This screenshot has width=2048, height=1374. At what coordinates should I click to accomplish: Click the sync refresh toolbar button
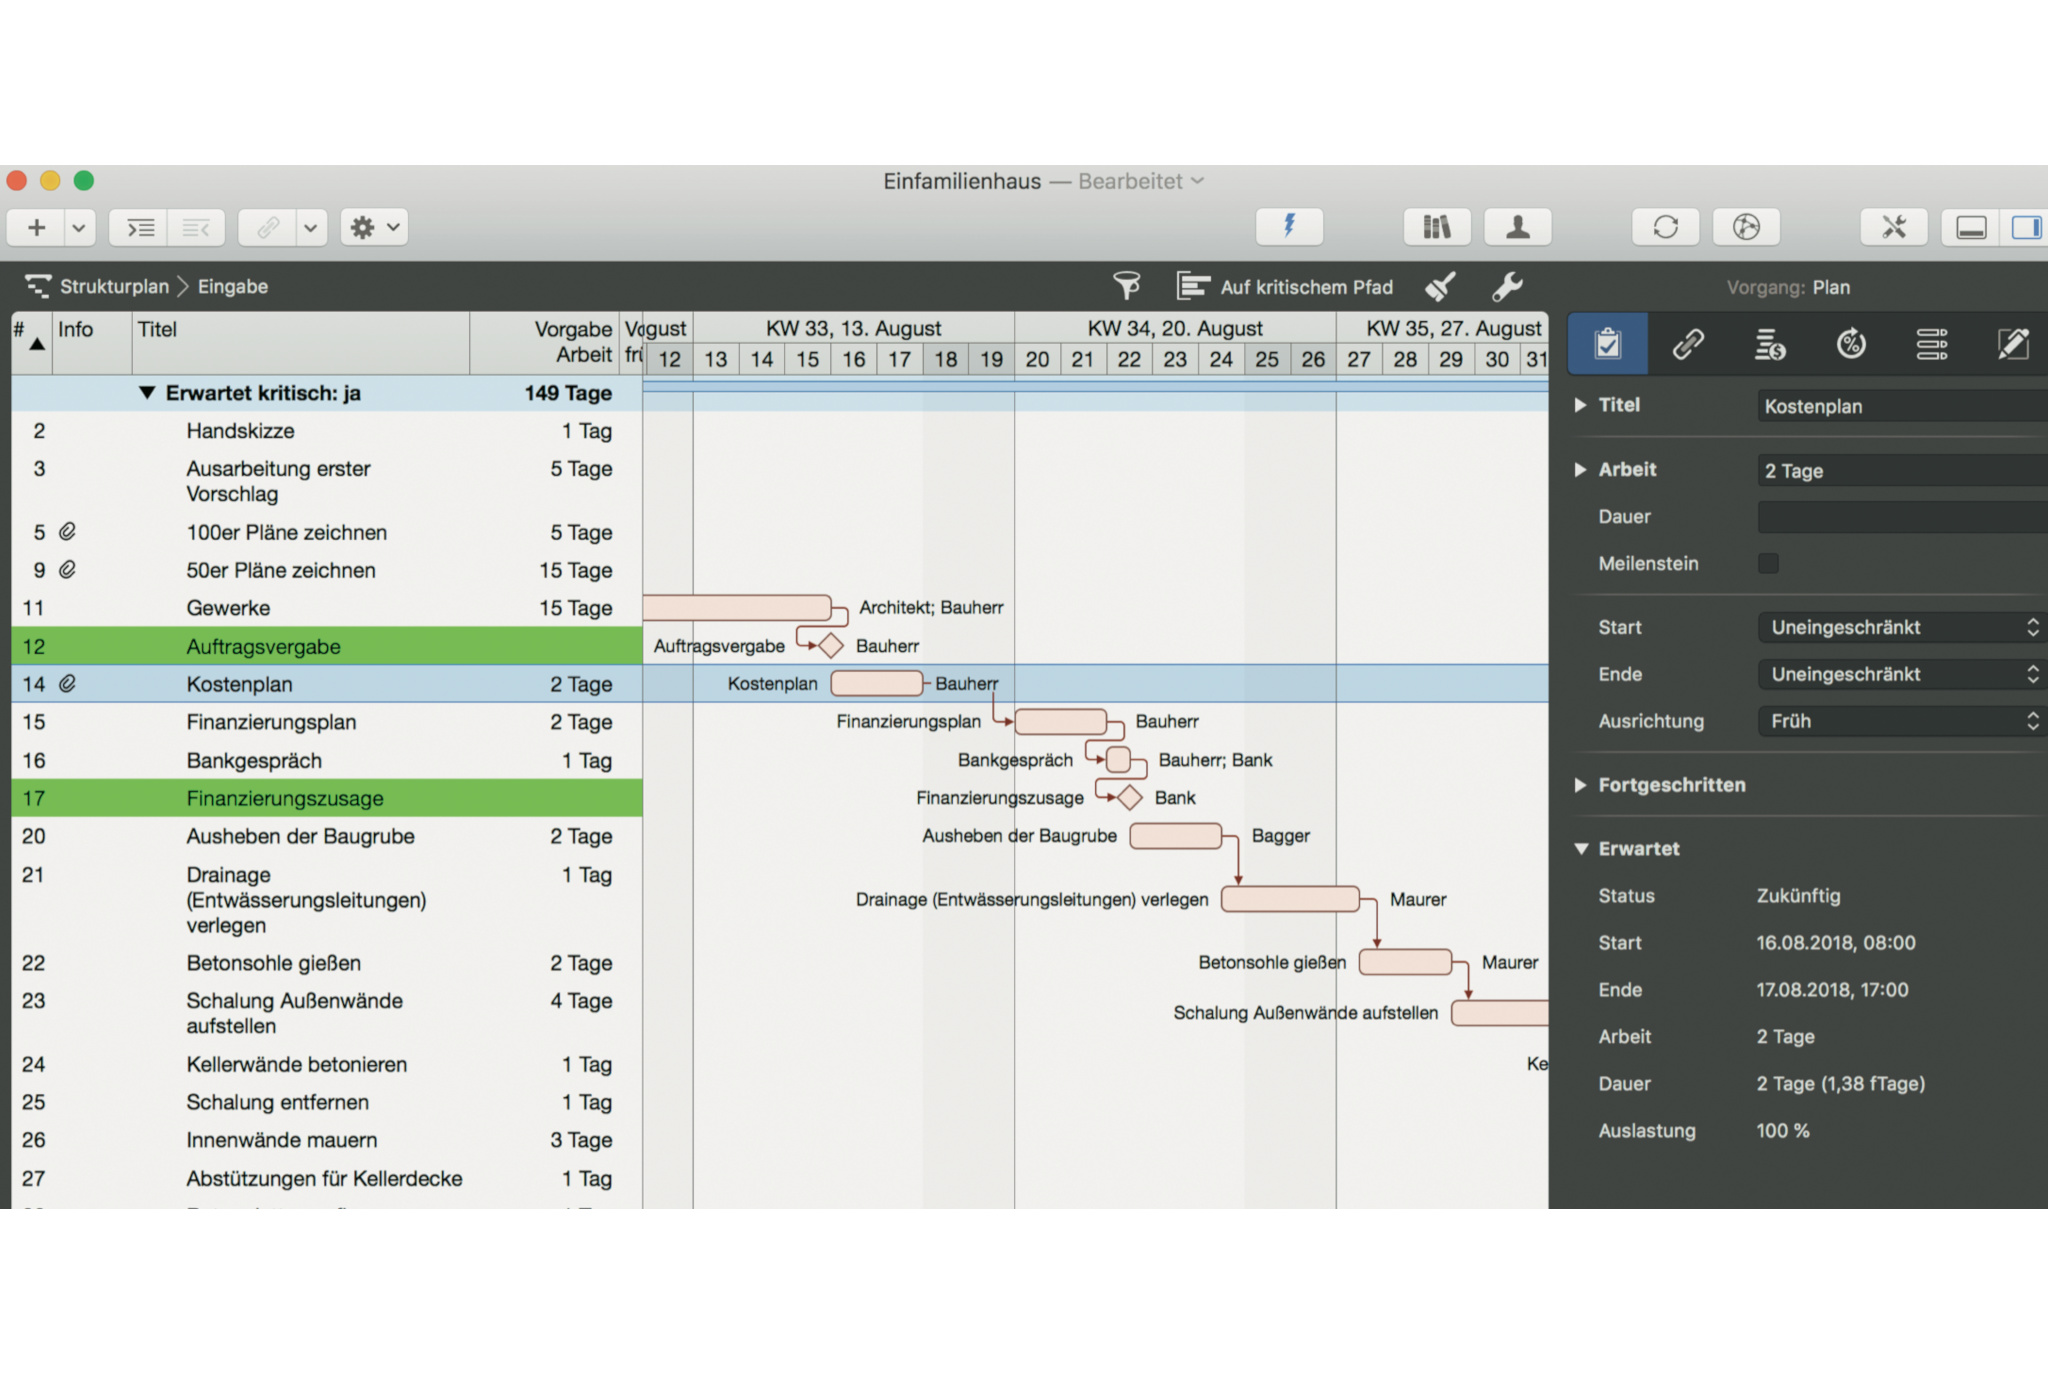point(1665,227)
